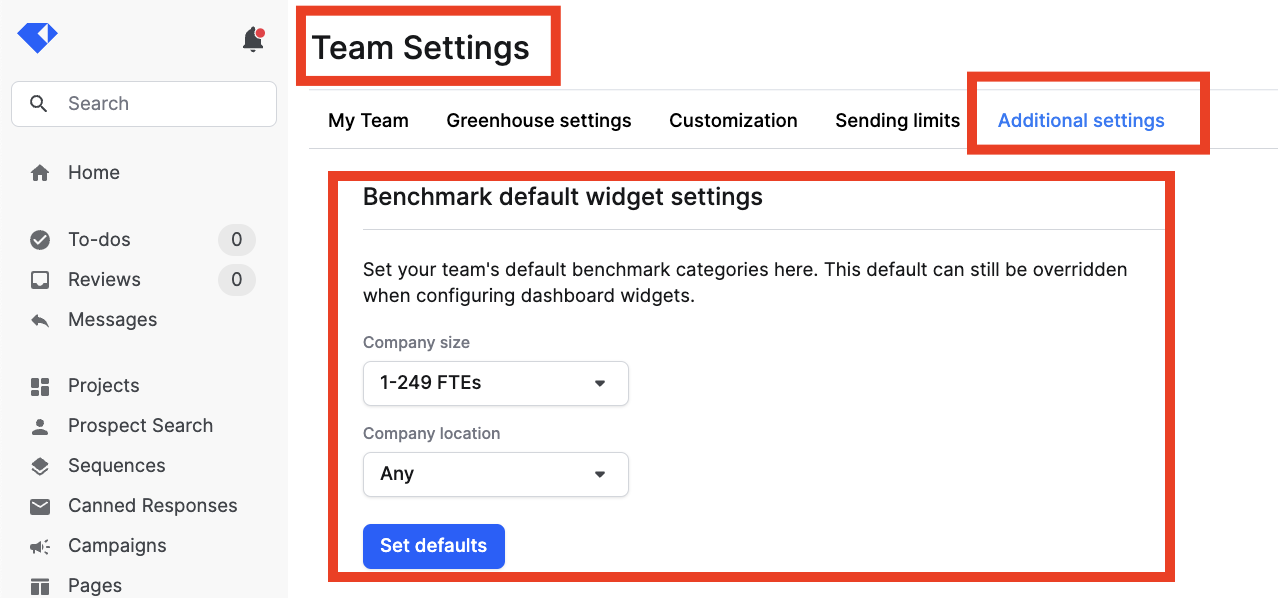Expand the Company size dropdown

click(496, 383)
